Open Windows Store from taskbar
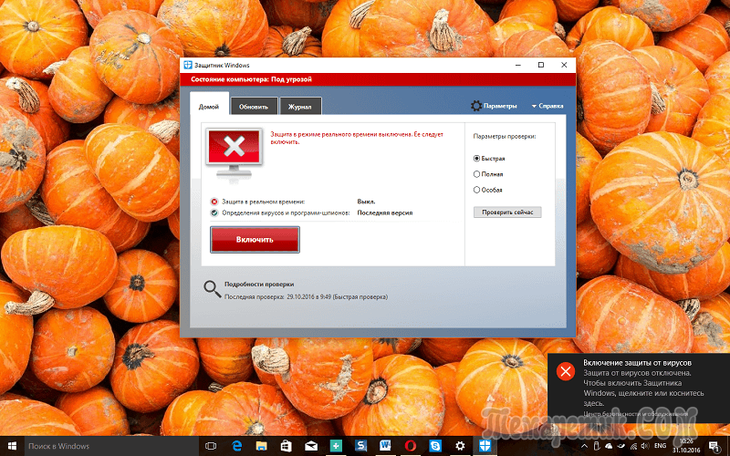730x456 pixels. 286,446
